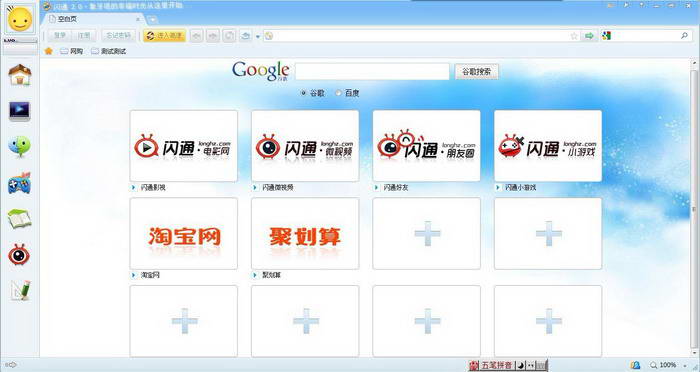The image size is (700, 372).
Task: Click the toolbar search input box
Action: (x=645, y=36)
